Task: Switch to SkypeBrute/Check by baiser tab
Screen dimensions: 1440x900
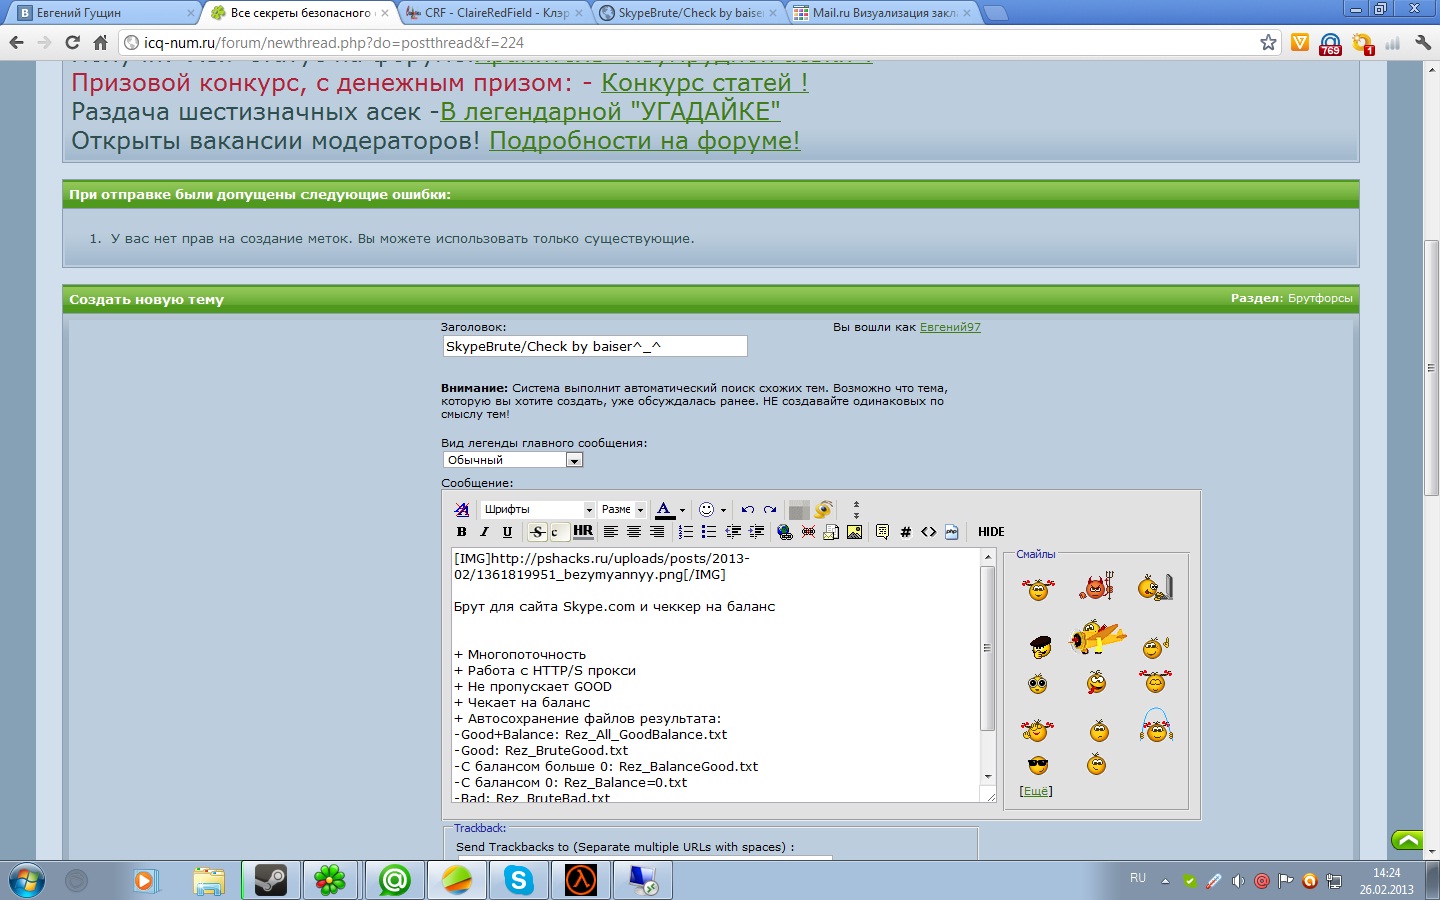Action: [x=690, y=13]
